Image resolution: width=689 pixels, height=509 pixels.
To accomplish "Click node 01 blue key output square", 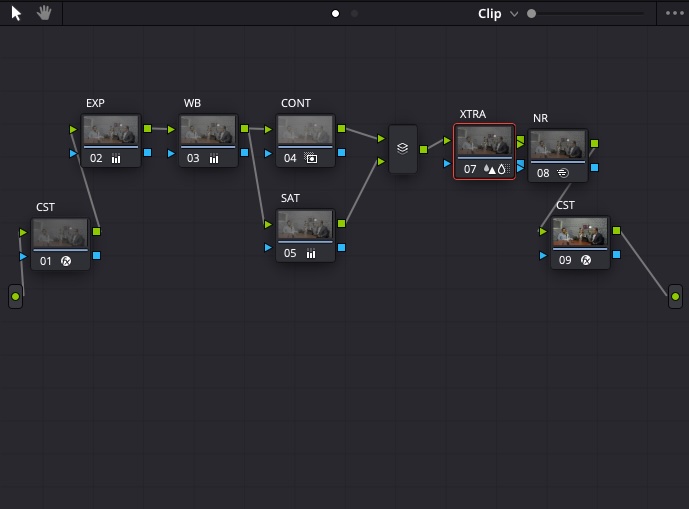I will click(x=97, y=255).
